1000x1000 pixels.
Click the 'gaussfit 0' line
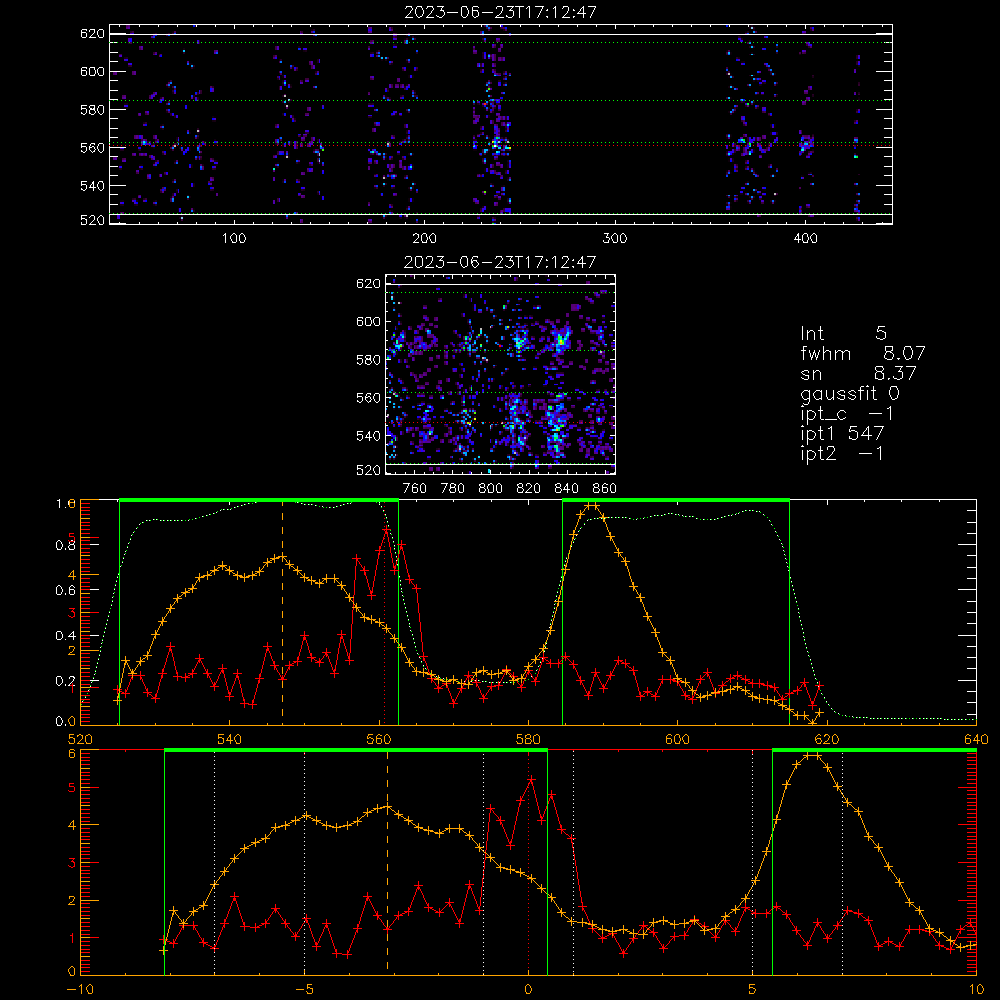(x=850, y=393)
